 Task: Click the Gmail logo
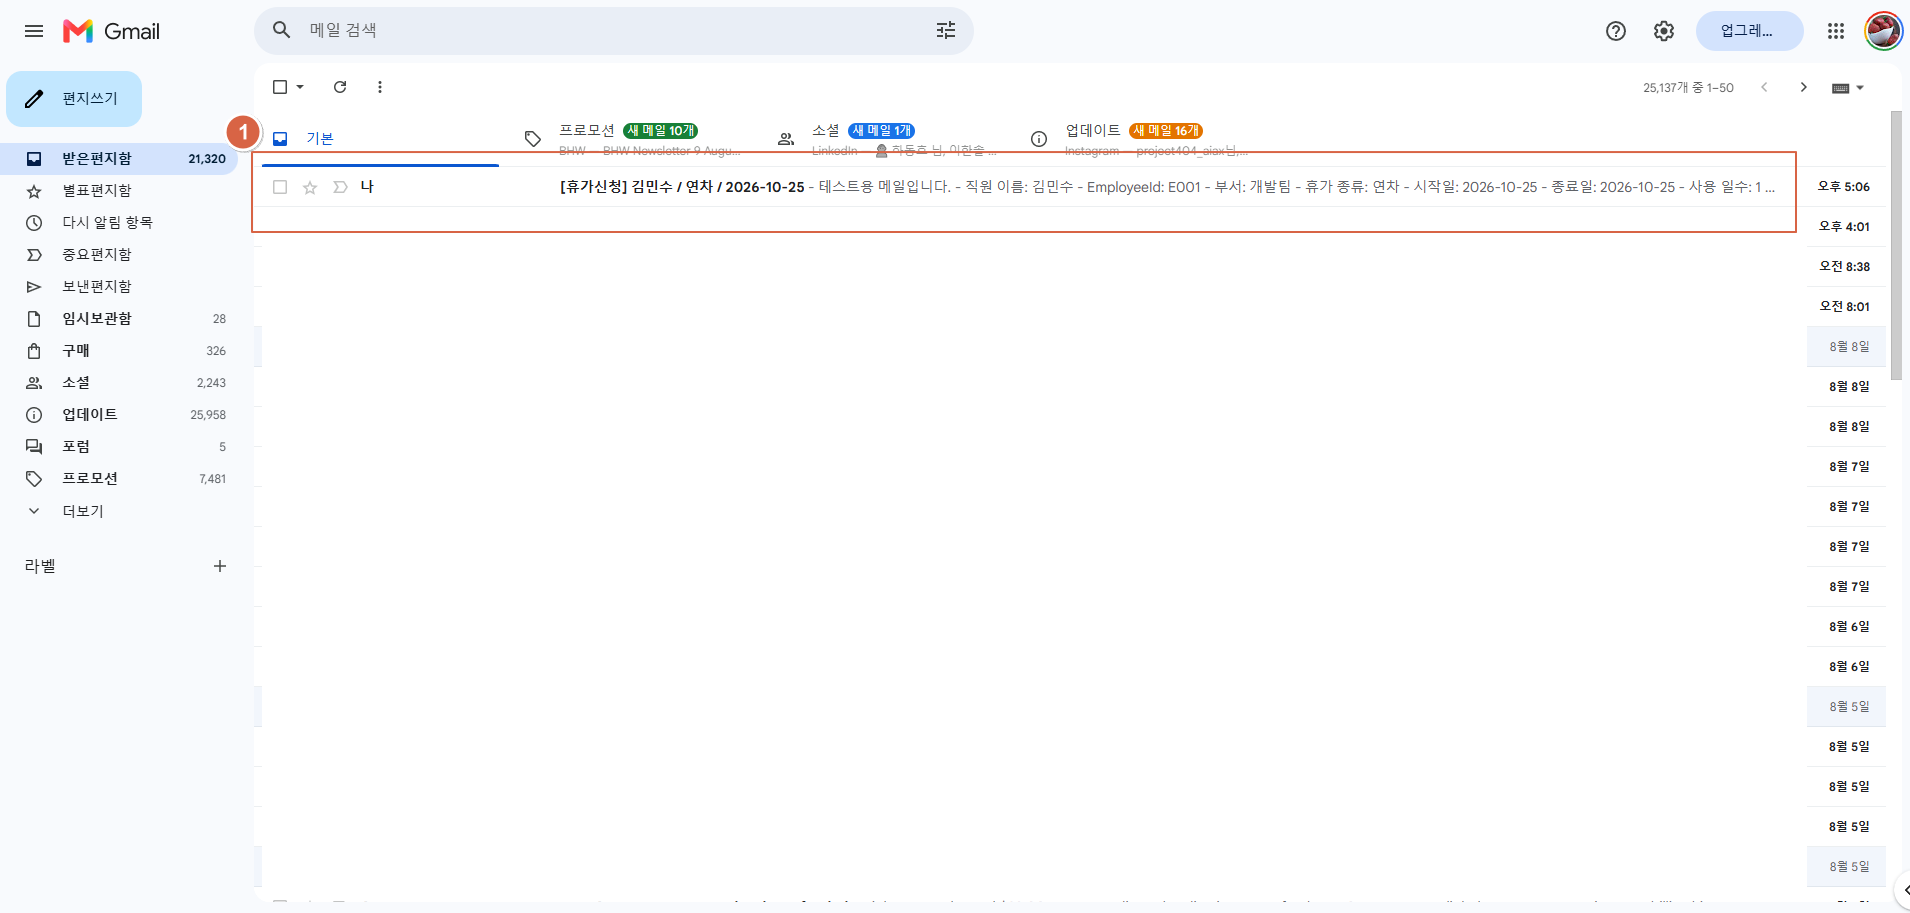[x=111, y=31]
